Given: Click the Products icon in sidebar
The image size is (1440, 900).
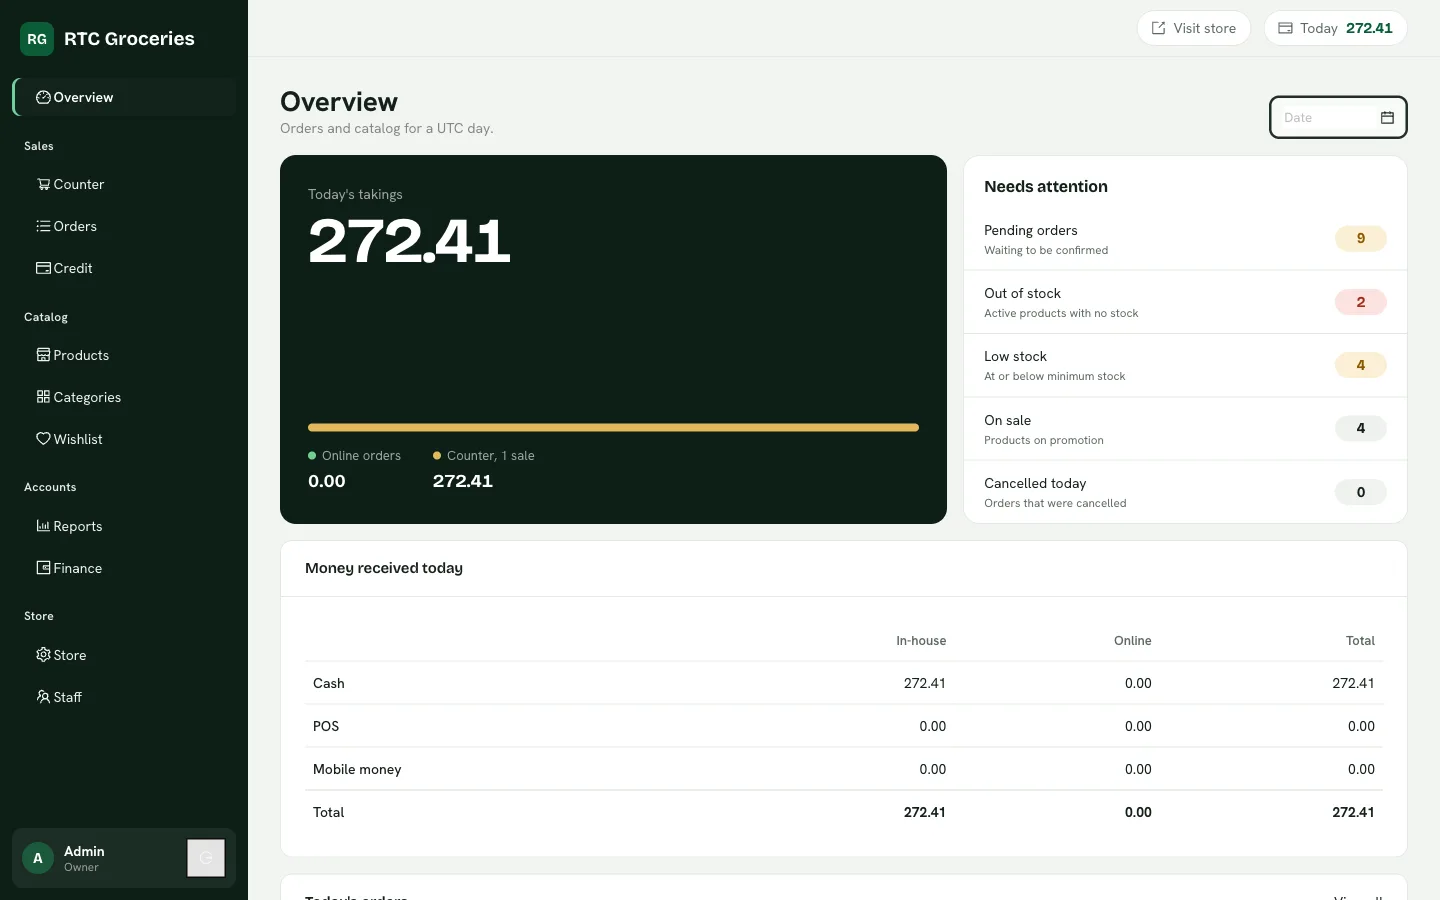Looking at the screenshot, I should tap(43, 355).
